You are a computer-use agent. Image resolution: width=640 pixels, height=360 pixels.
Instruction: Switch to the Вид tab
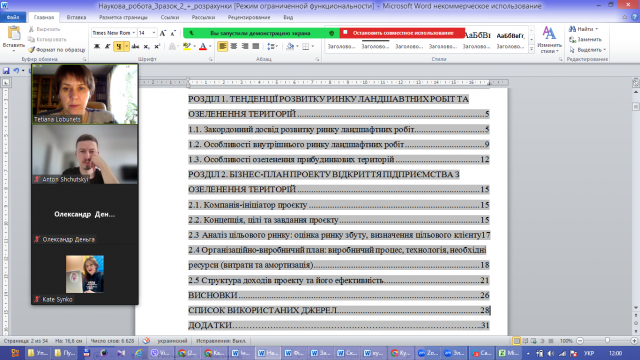click(x=288, y=17)
